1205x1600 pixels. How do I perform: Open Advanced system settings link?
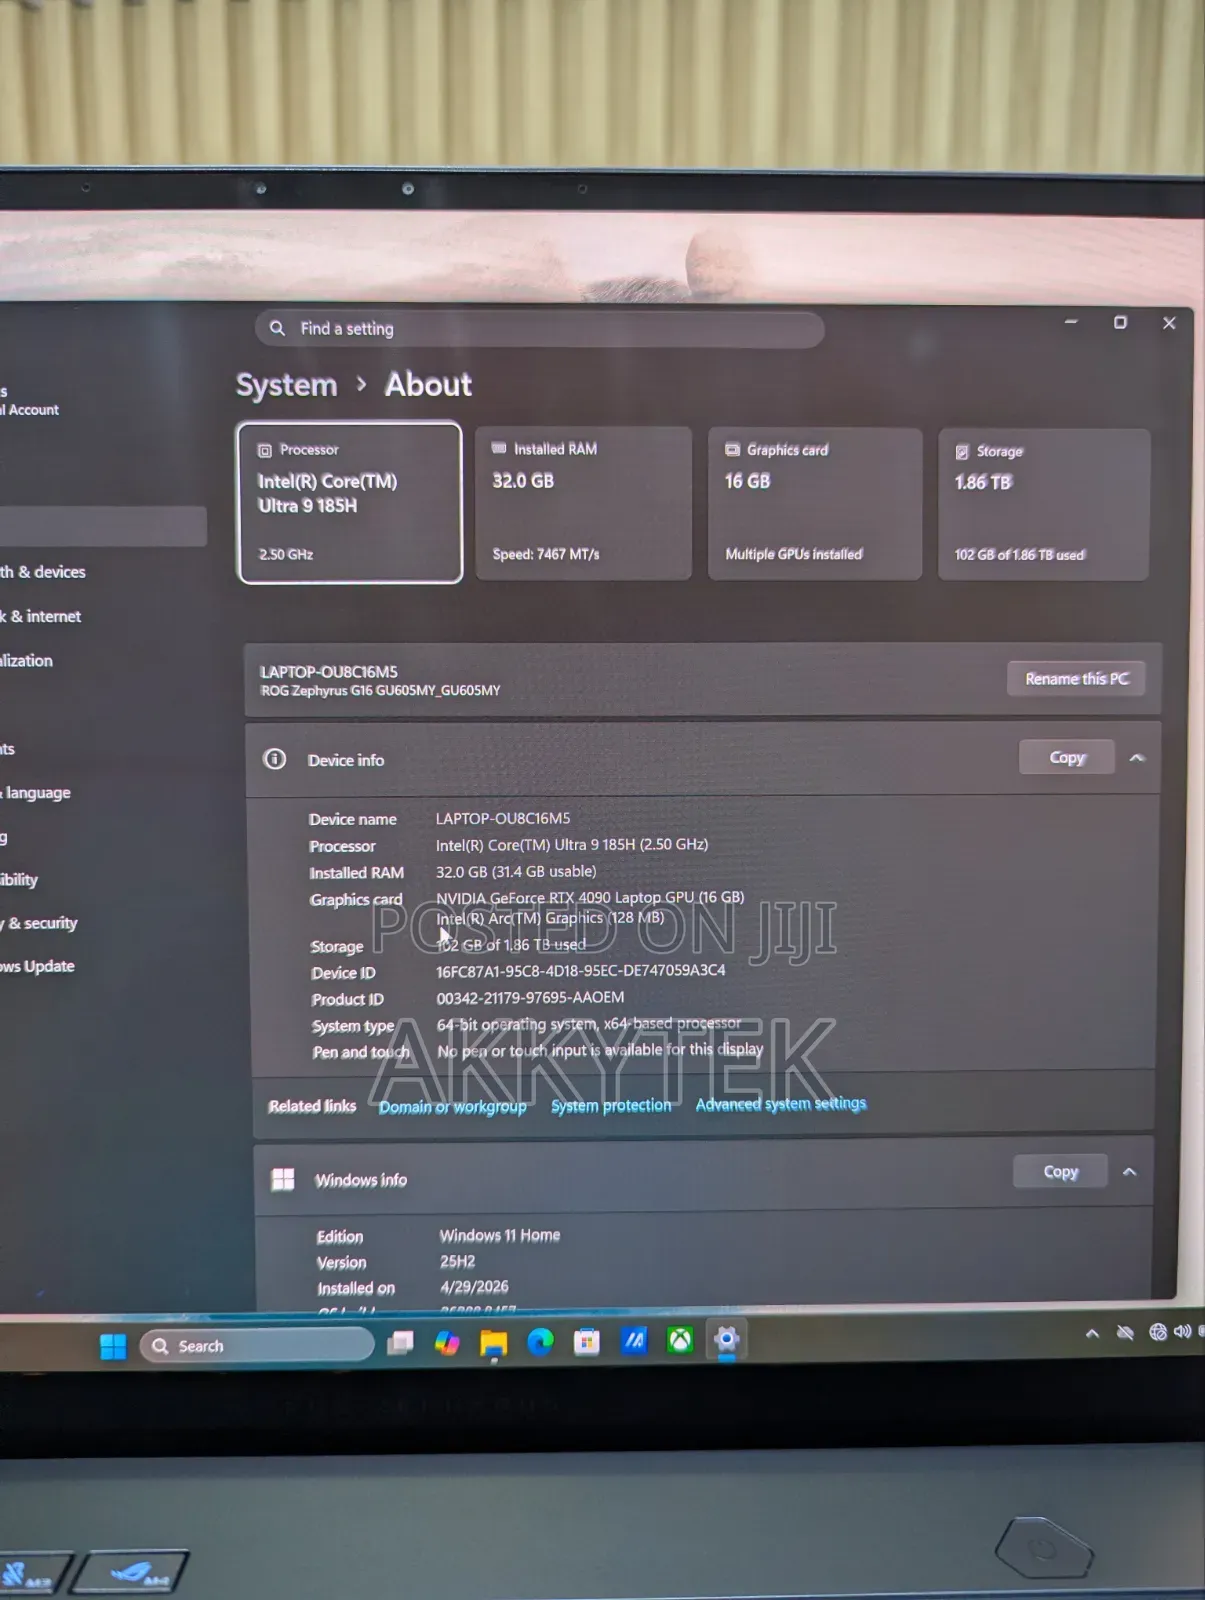pyautogui.click(x=781, y=1103)
